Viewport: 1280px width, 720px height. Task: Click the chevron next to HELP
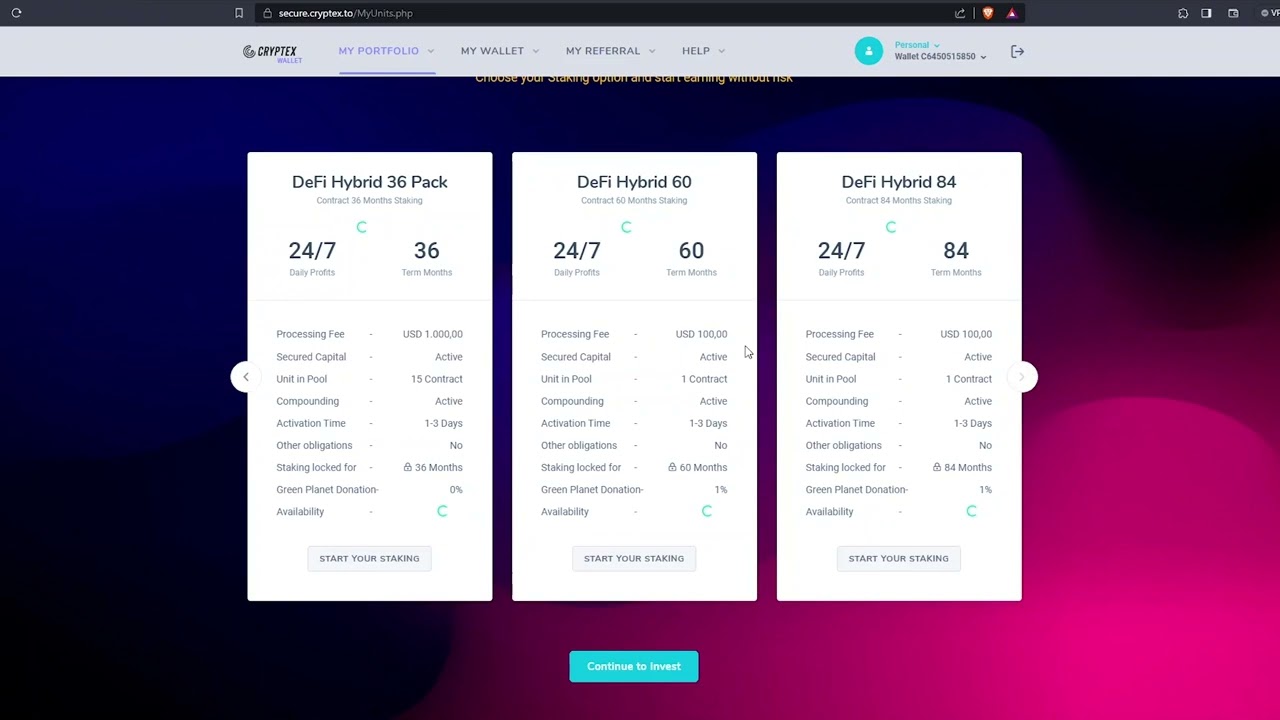[722, 51]
